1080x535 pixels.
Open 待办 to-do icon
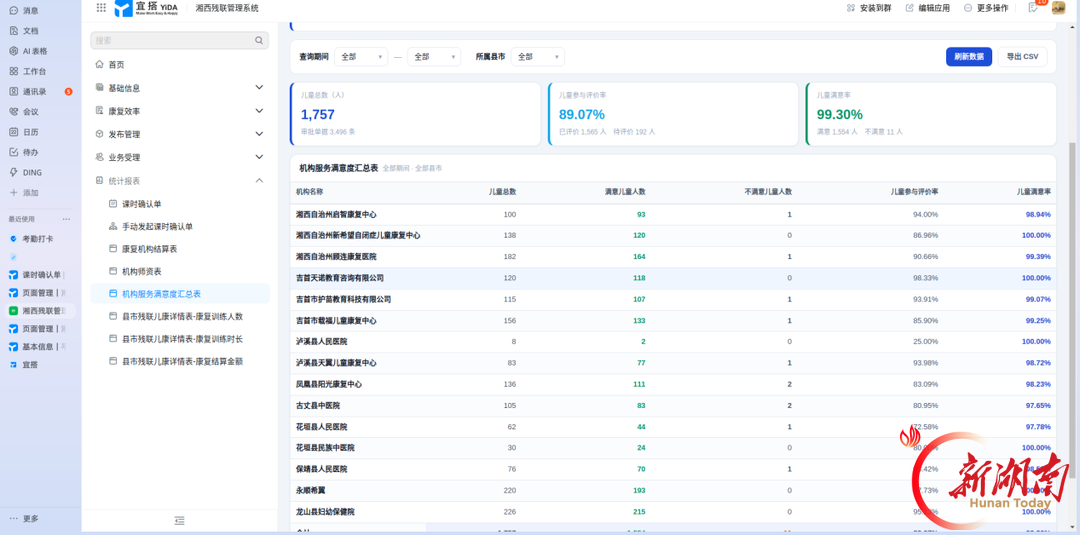click(14, 152)
